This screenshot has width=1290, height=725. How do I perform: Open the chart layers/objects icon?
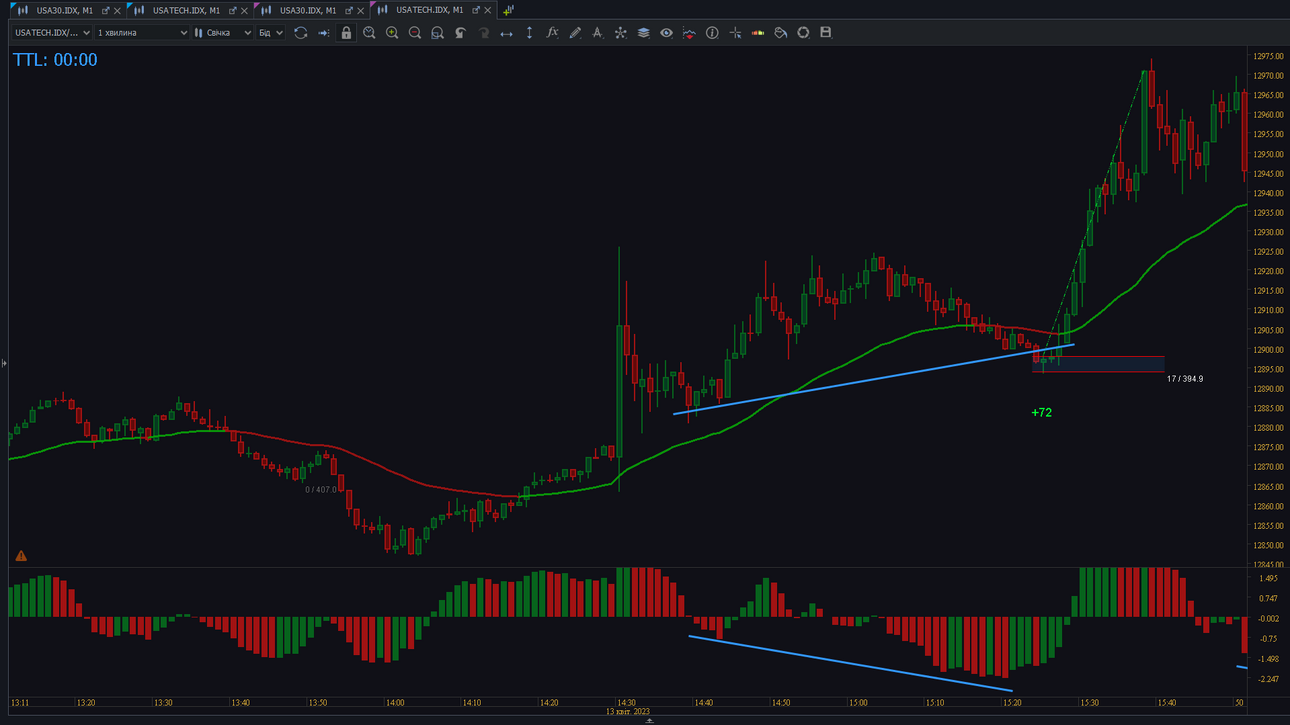click(x=643, y=33)
